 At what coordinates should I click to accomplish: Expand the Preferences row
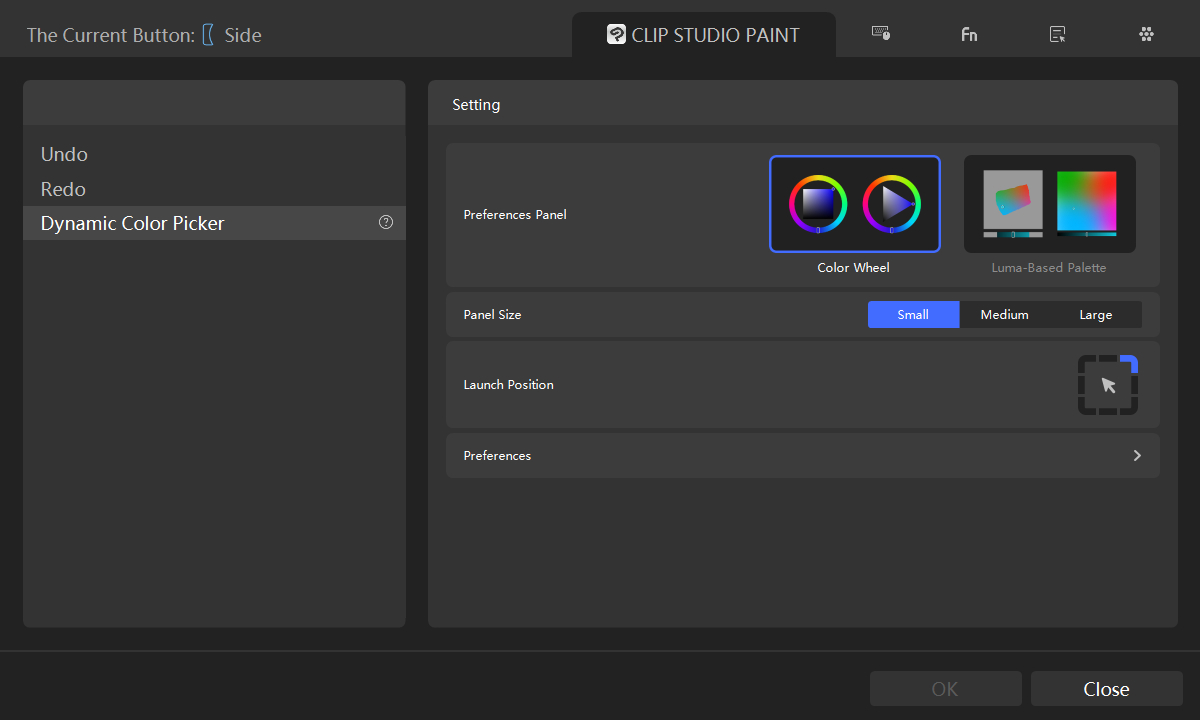802,455
